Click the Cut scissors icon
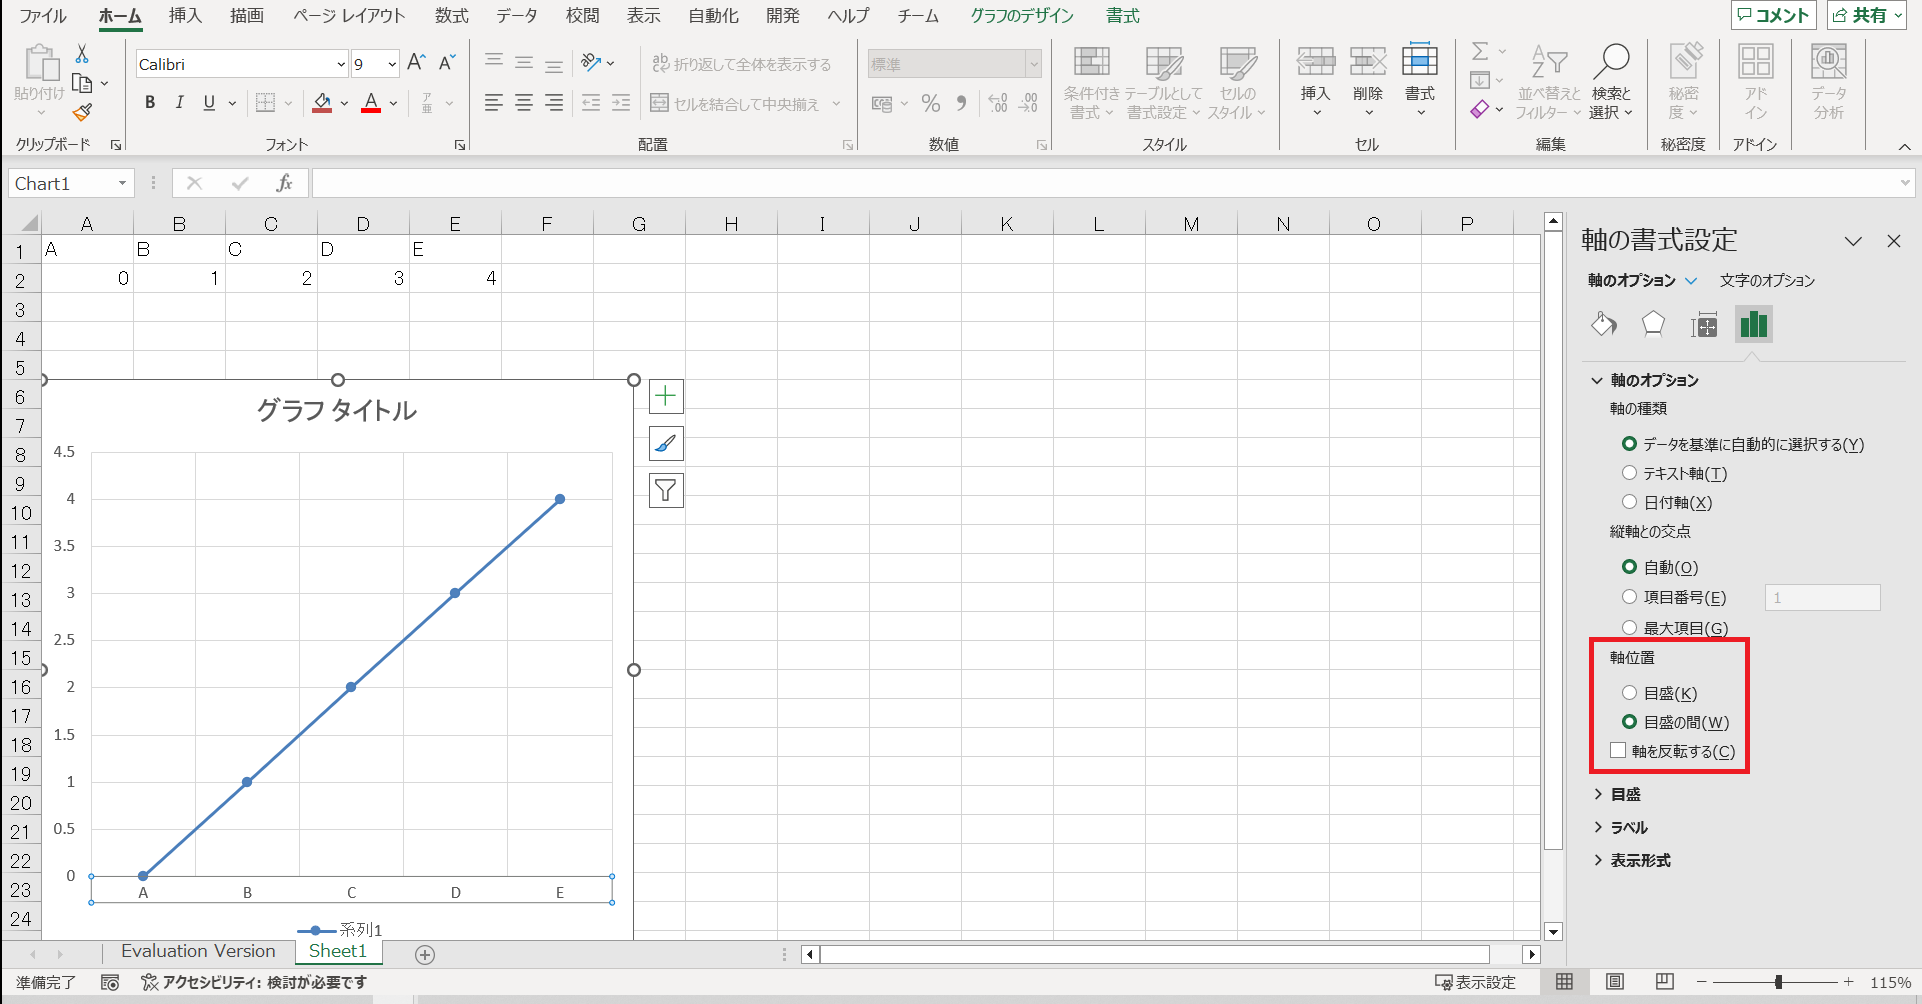 point(82,54)
